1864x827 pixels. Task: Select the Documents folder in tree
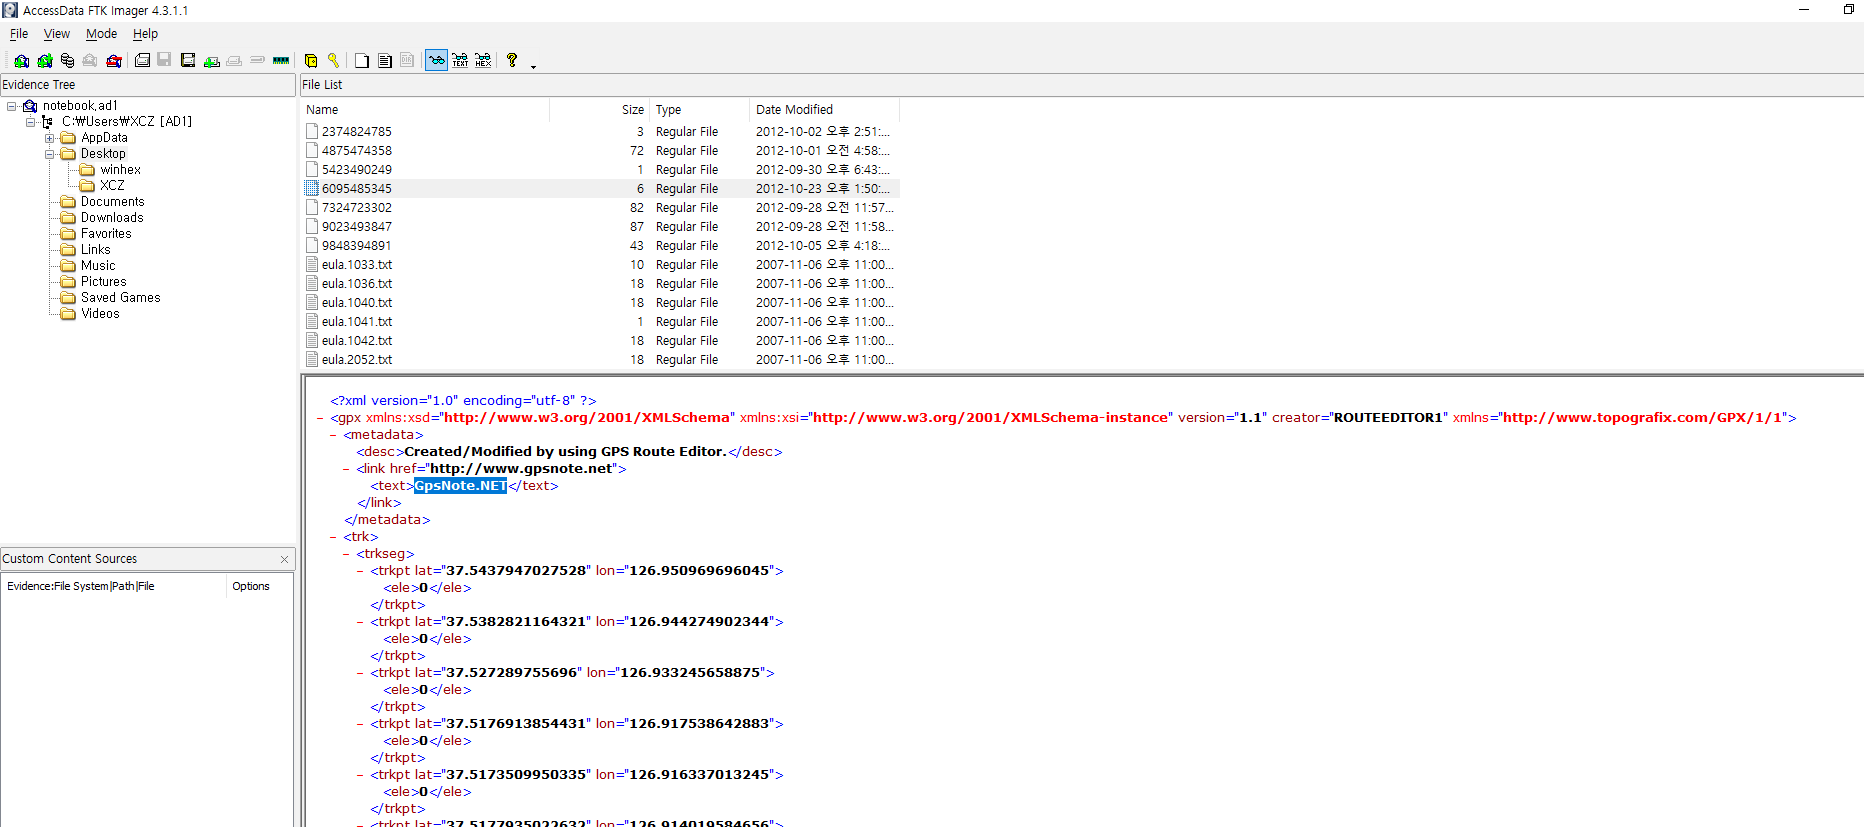pyautogui.click(x=112, y=202)
